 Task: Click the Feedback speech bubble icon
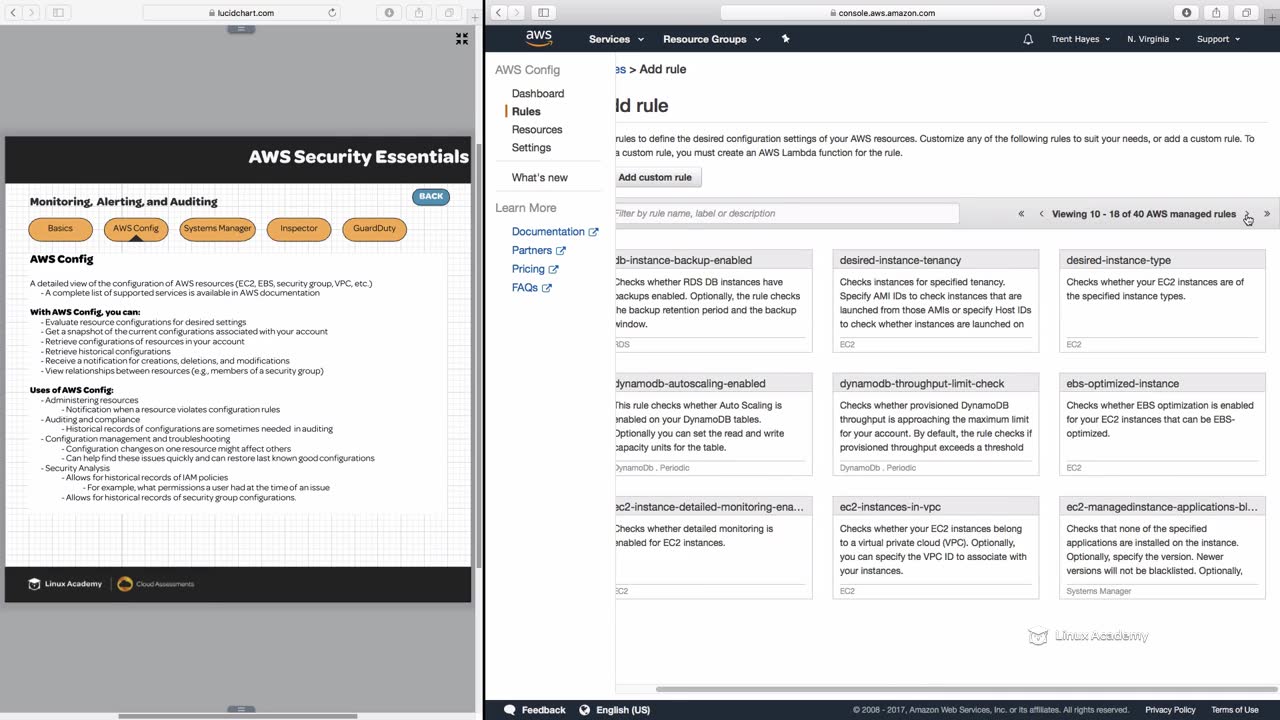coord(510,710)
